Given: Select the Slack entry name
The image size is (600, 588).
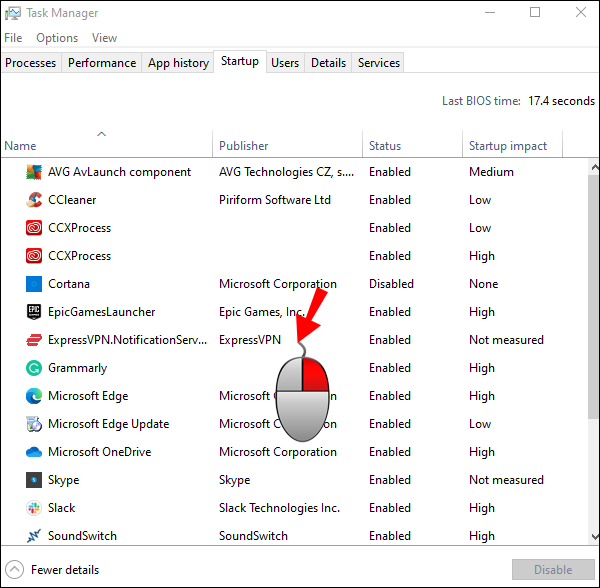Looking at the screenshot, I should click(62, 508).
